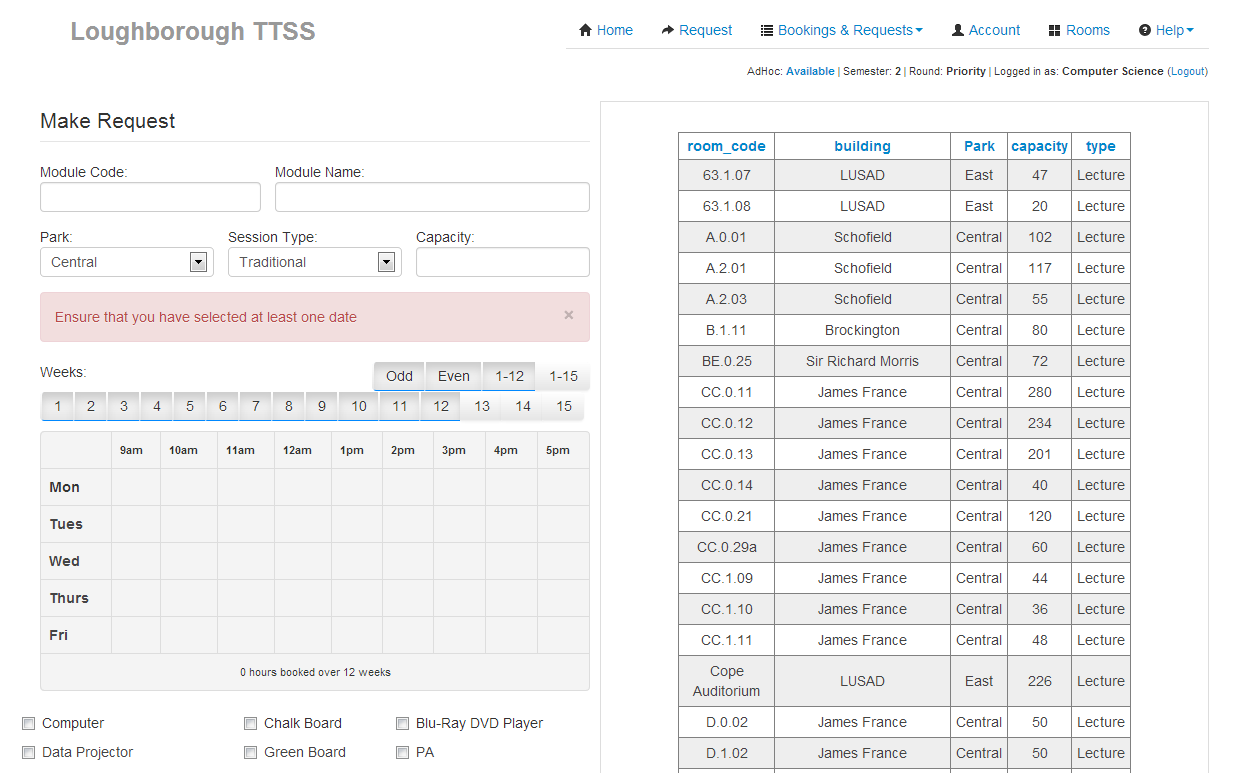This screenshot has height=773, width=1252.
Task: Toggle week 6 button
Action: [223, 406]
